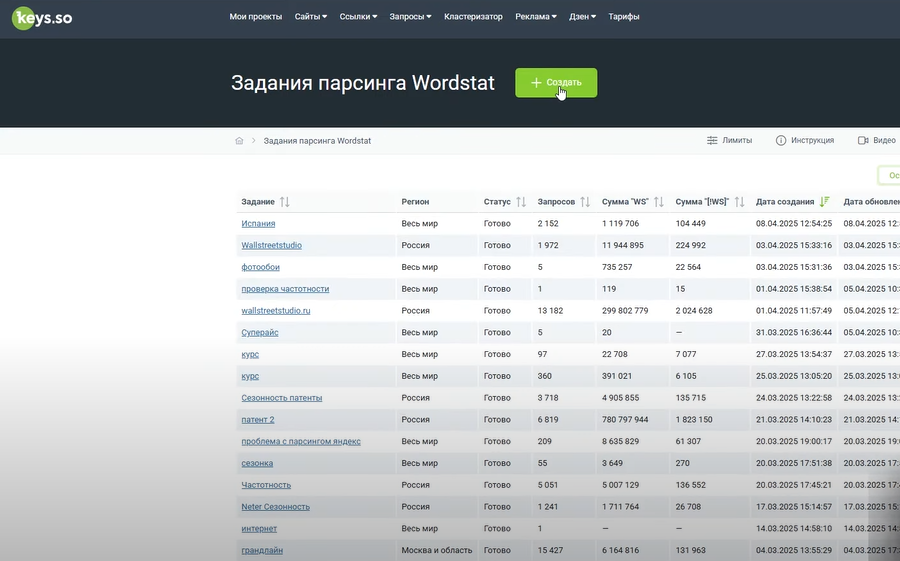900x561 pixels.
Task: Sort by Сумма "[!WS]" column arrows
Action: point(739,202)
